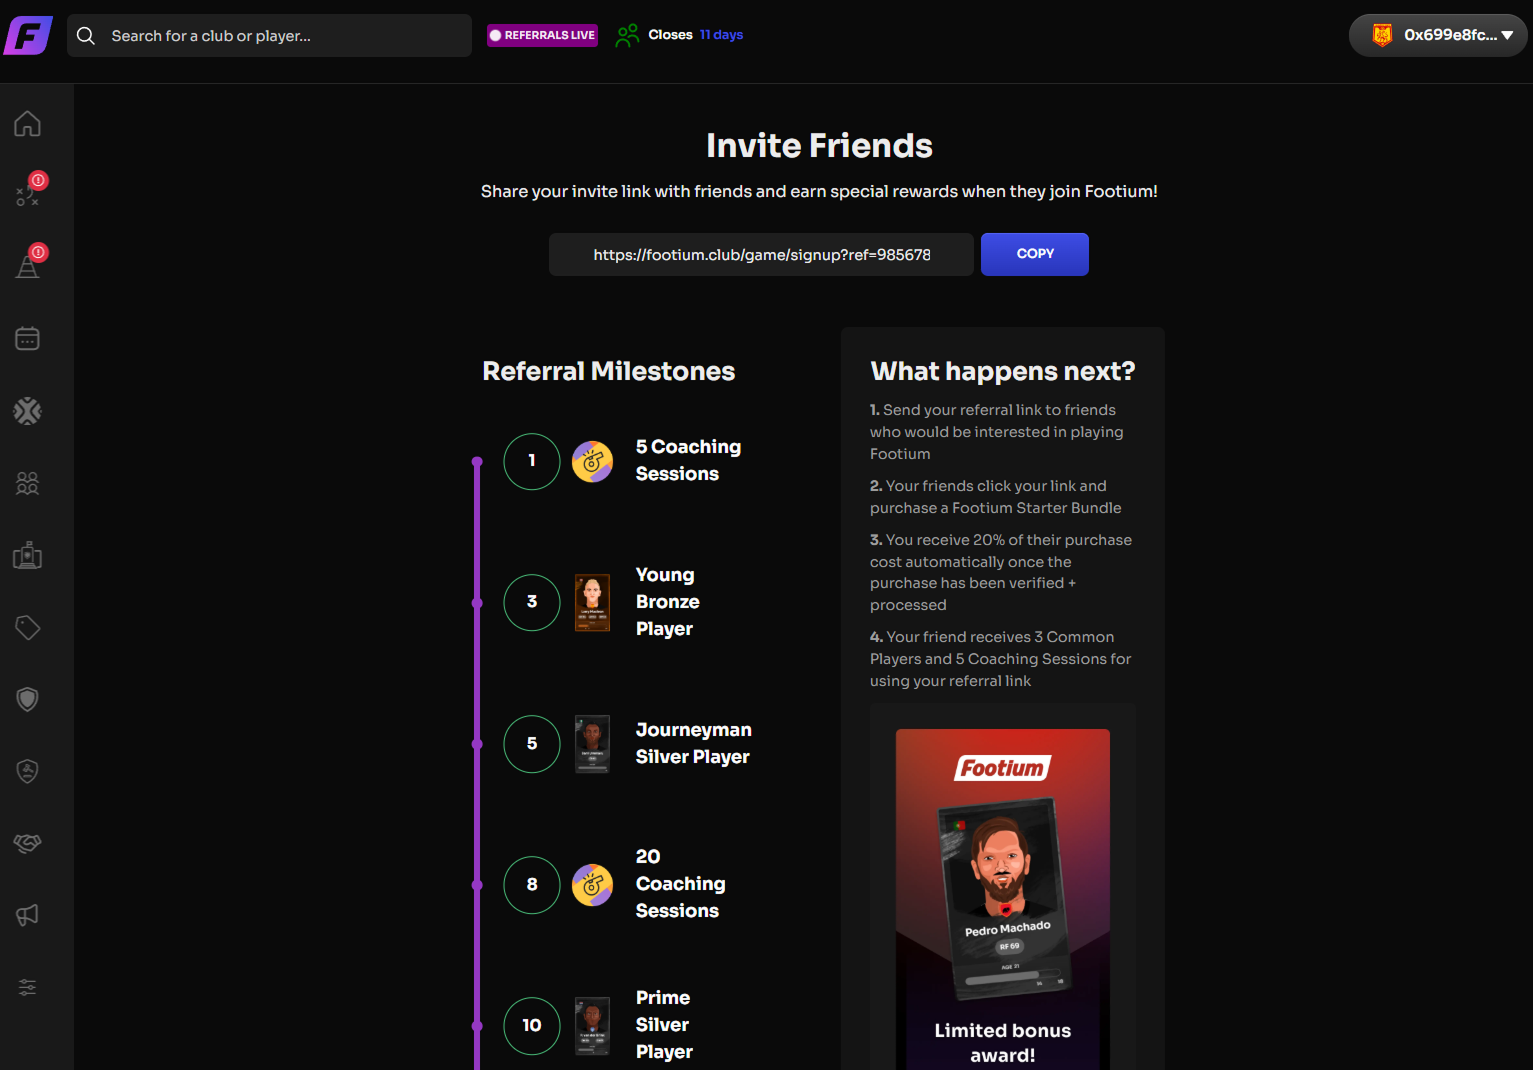Click the referral link URL field
This screenshot has height=1070, width=1533.
point(761,255)
